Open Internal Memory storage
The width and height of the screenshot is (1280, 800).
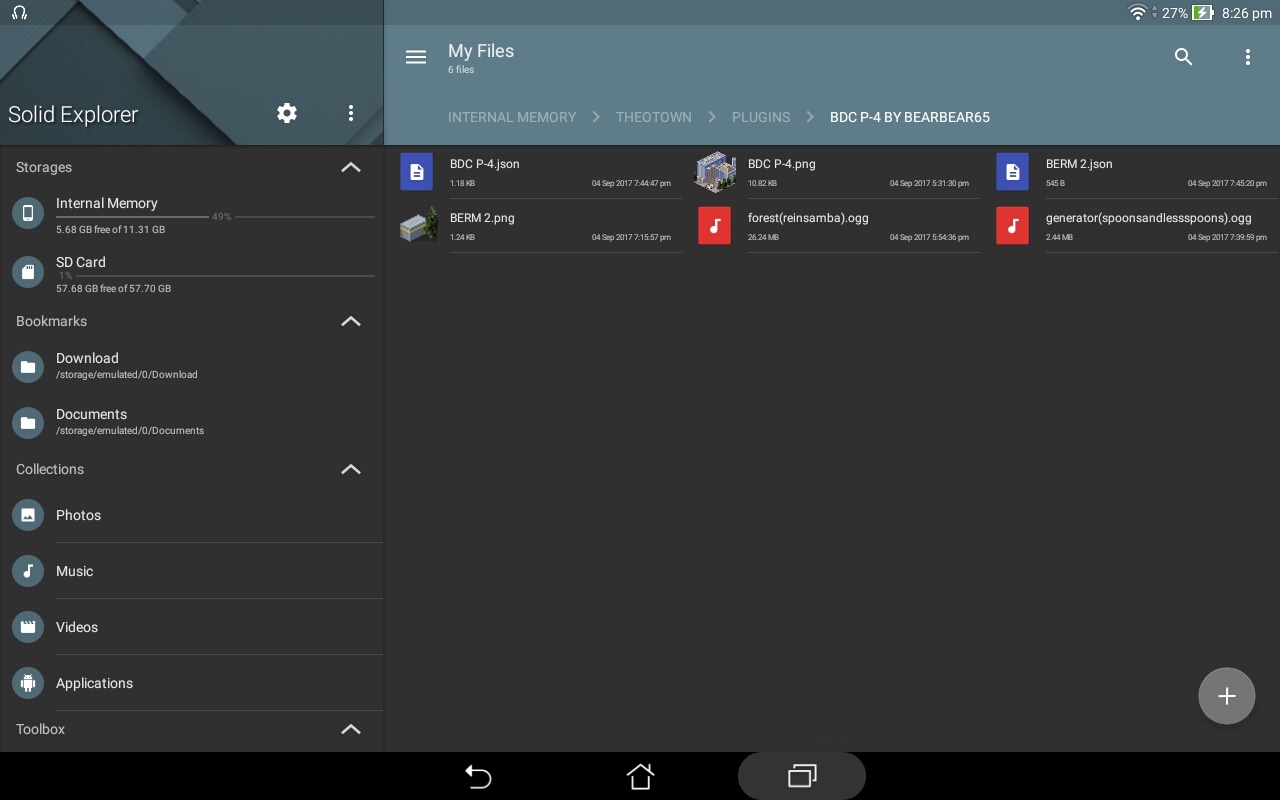point(192,215)
